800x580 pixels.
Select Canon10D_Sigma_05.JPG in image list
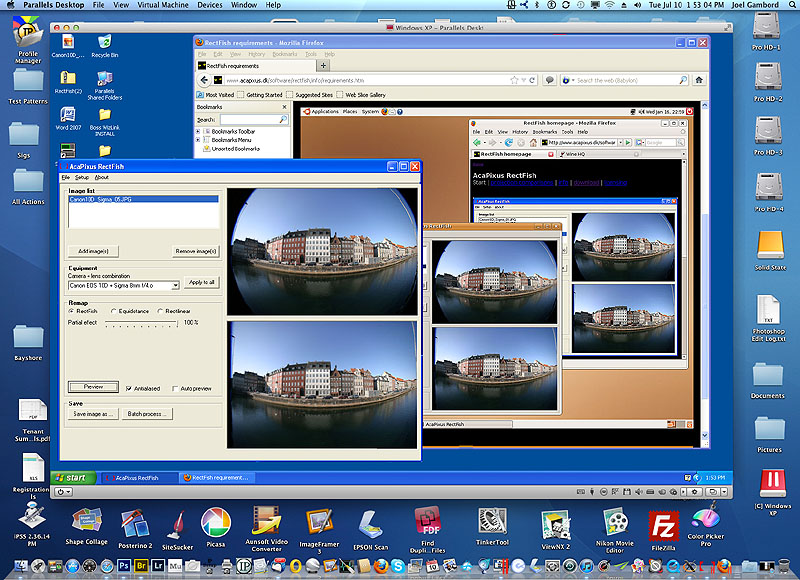[143, 199]
